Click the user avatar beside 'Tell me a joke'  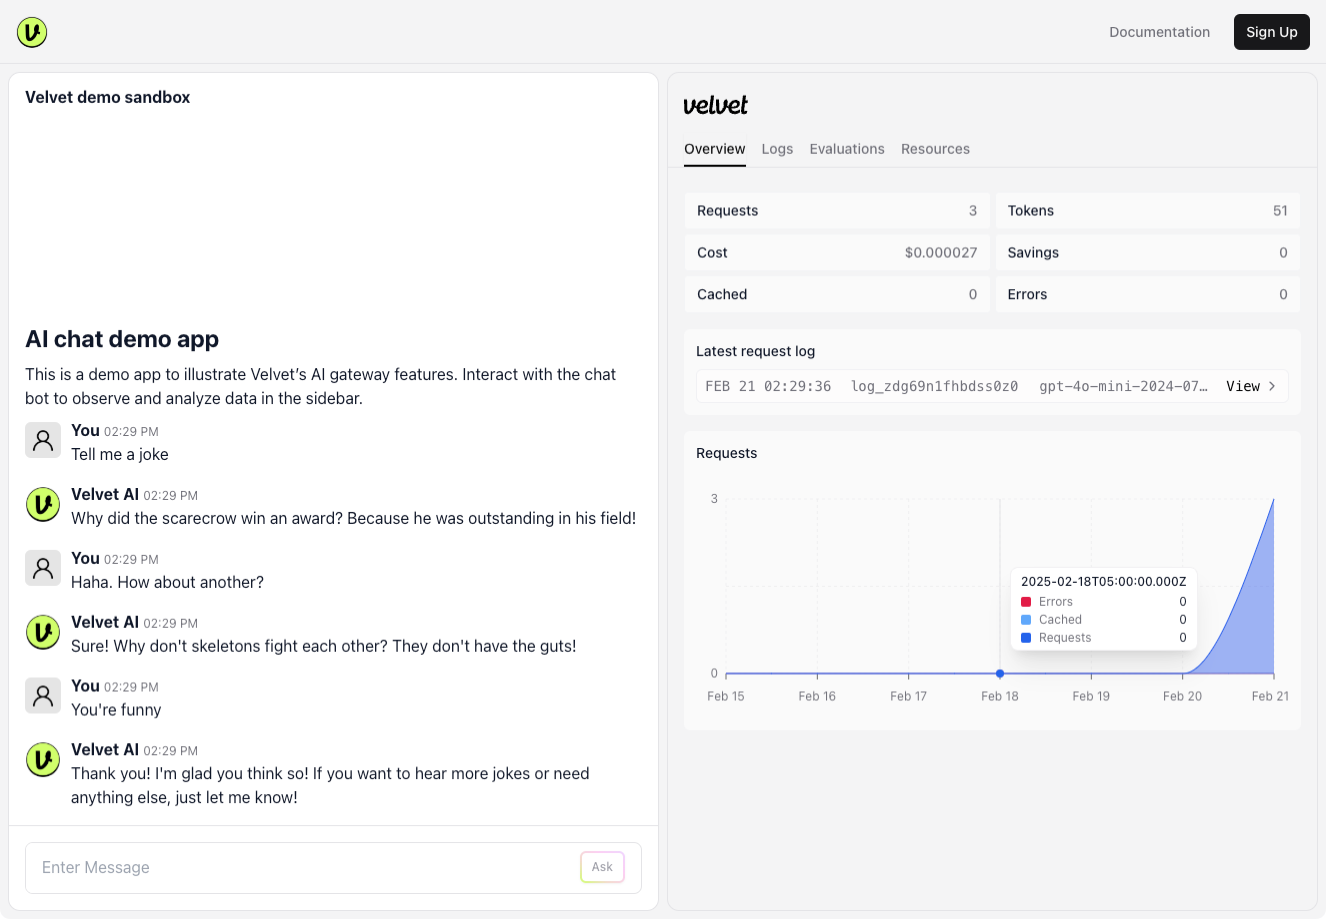[43, 440]
